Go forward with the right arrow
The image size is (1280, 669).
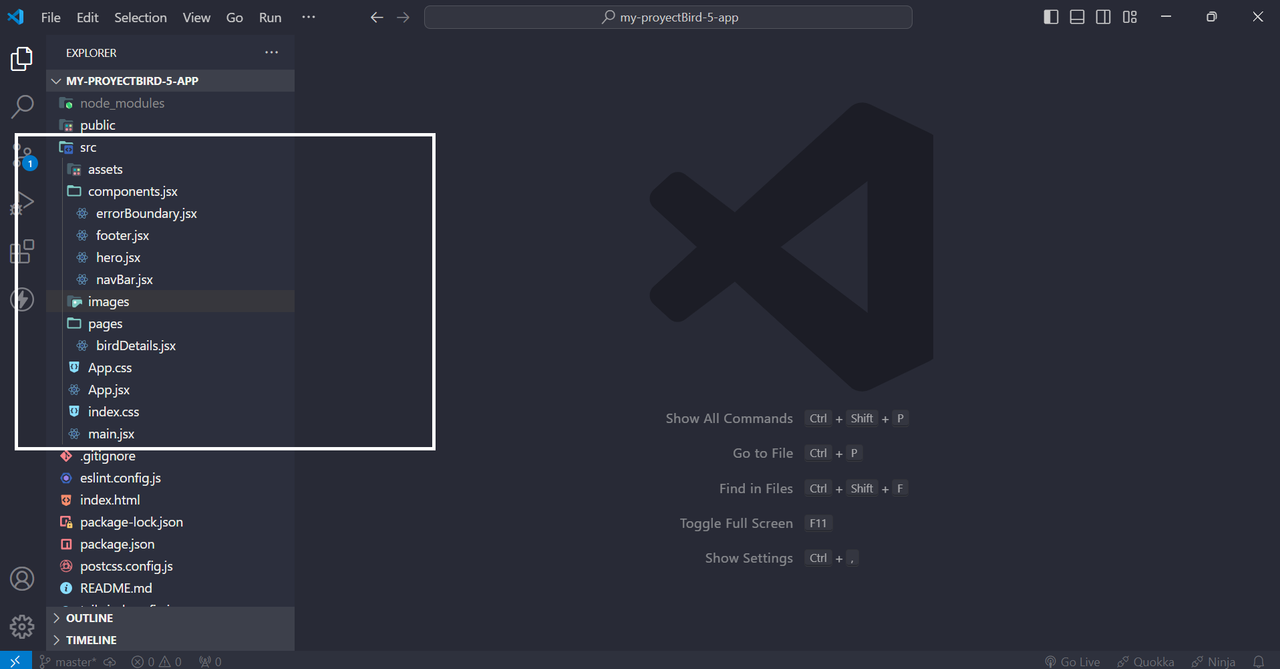[403, 17]
